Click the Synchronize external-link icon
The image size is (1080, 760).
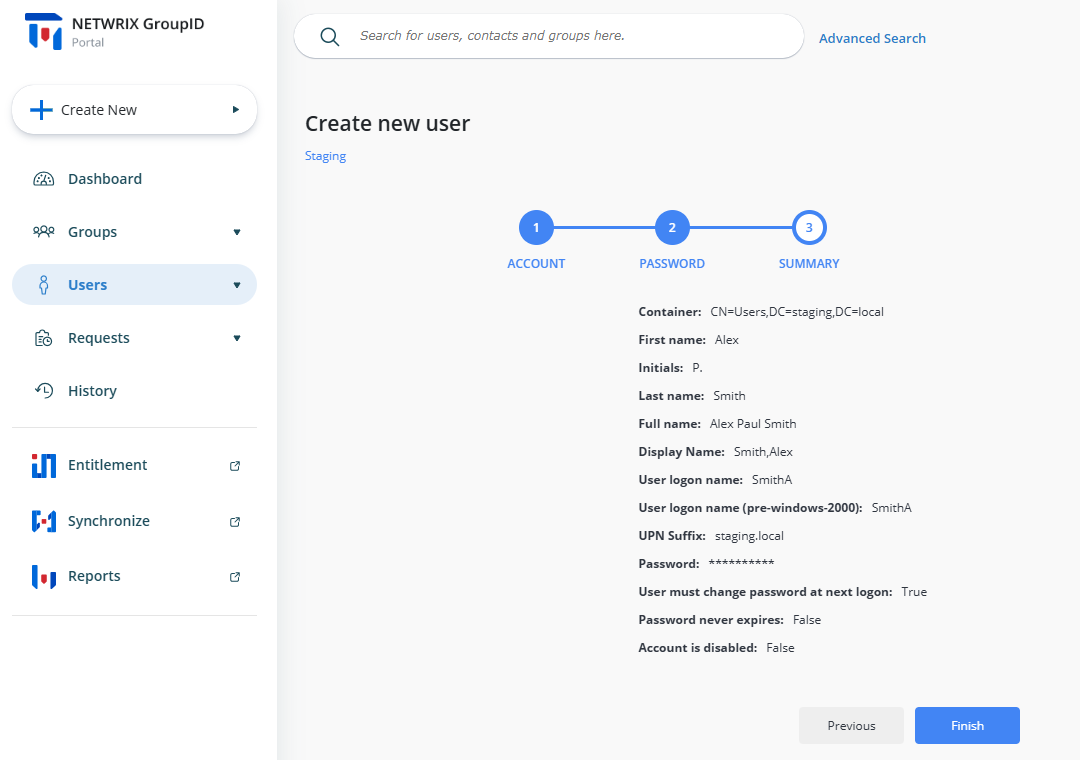pos(234,521)
